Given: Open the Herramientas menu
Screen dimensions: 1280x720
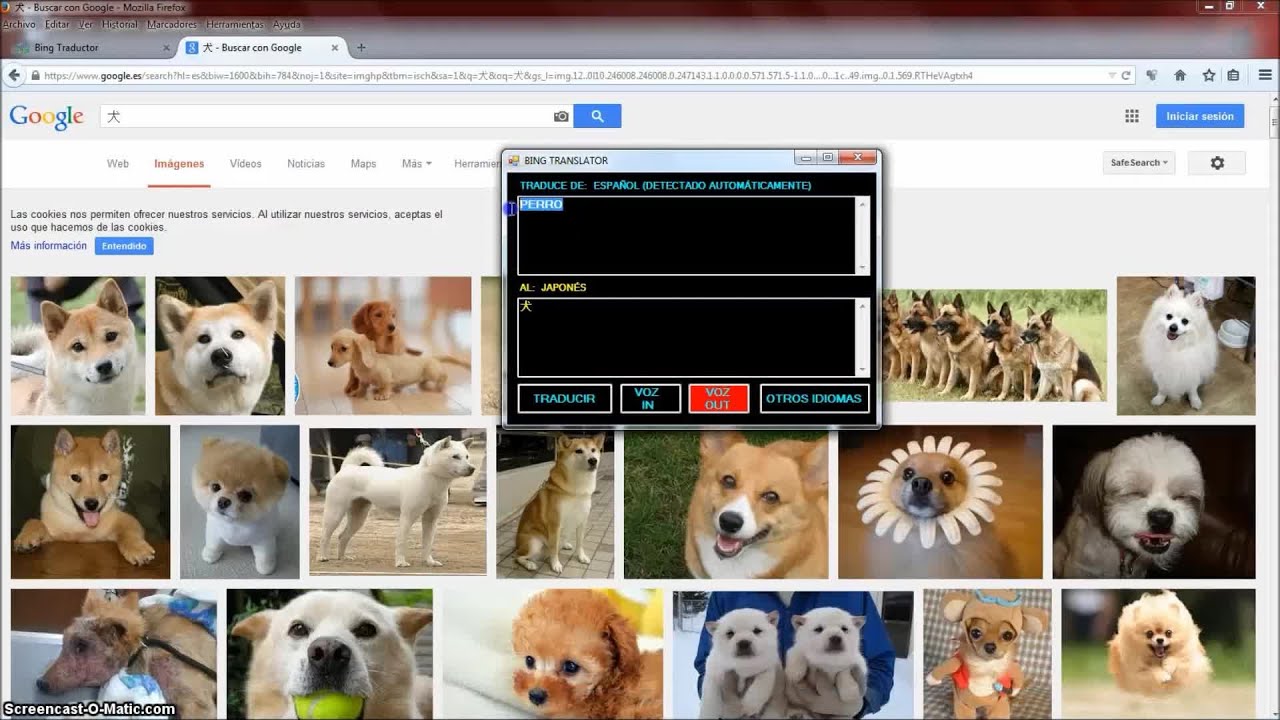Looking at the screenshot, I should 234,24.
